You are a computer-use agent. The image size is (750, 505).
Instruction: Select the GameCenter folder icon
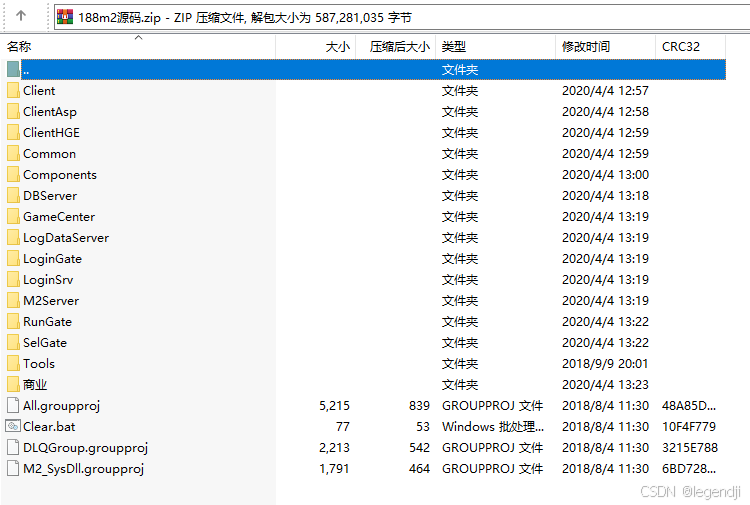point(13,217)
